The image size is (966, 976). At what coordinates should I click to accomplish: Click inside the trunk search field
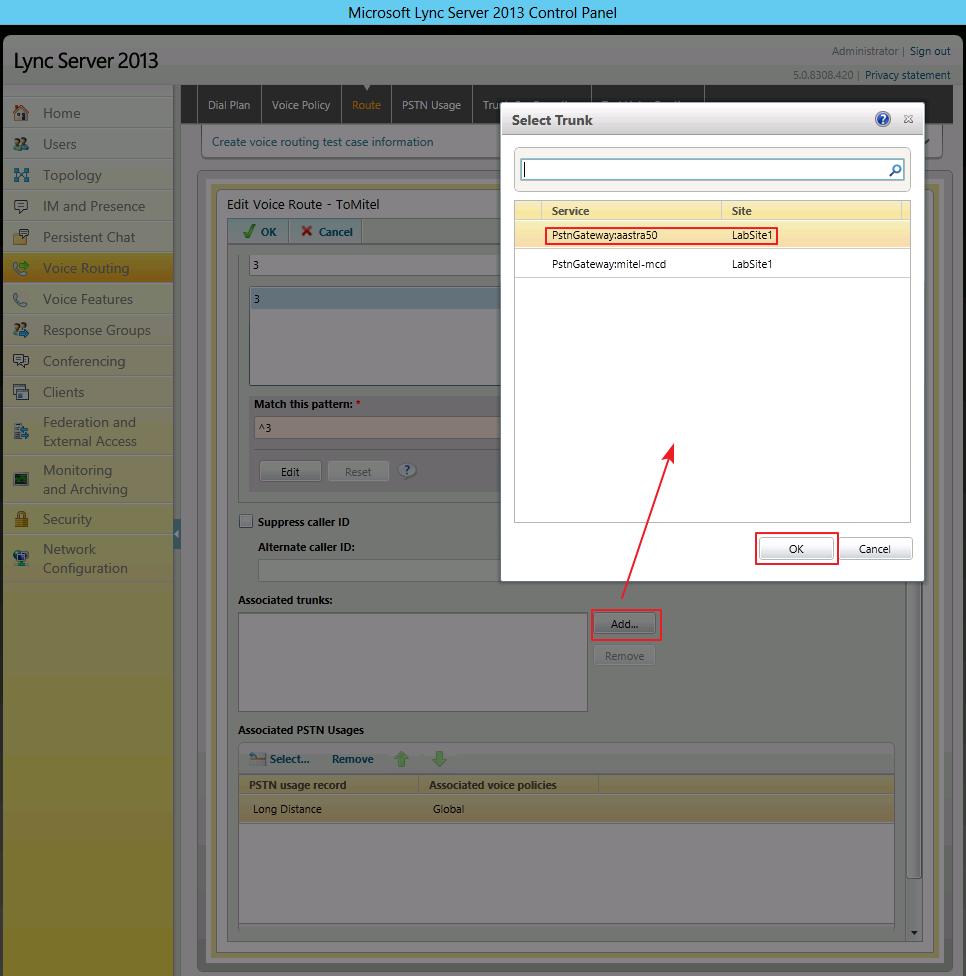click(700, 169)
